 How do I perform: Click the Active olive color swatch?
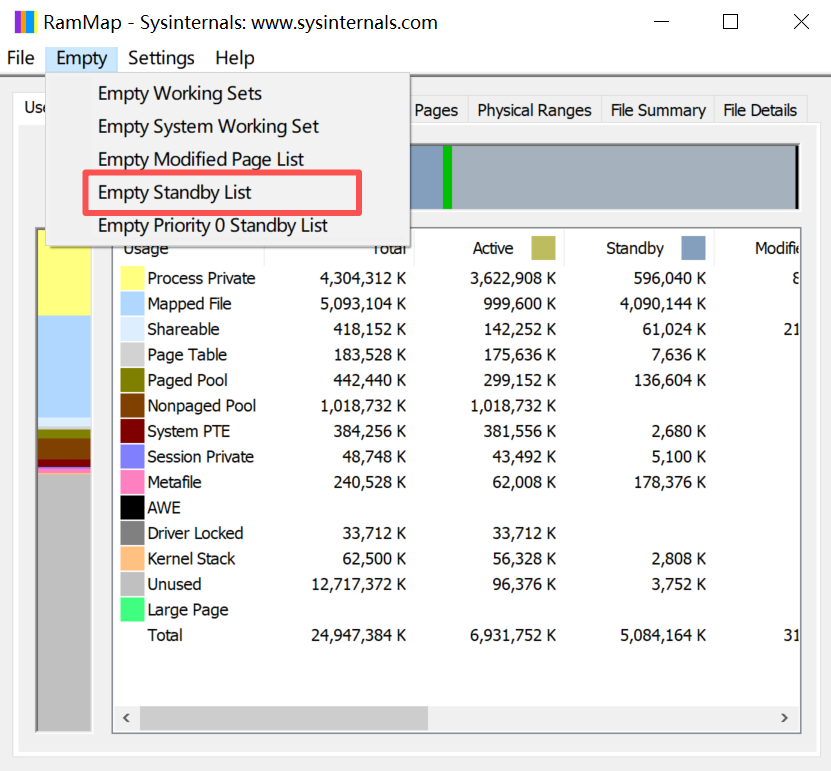[x=543, y=248]
